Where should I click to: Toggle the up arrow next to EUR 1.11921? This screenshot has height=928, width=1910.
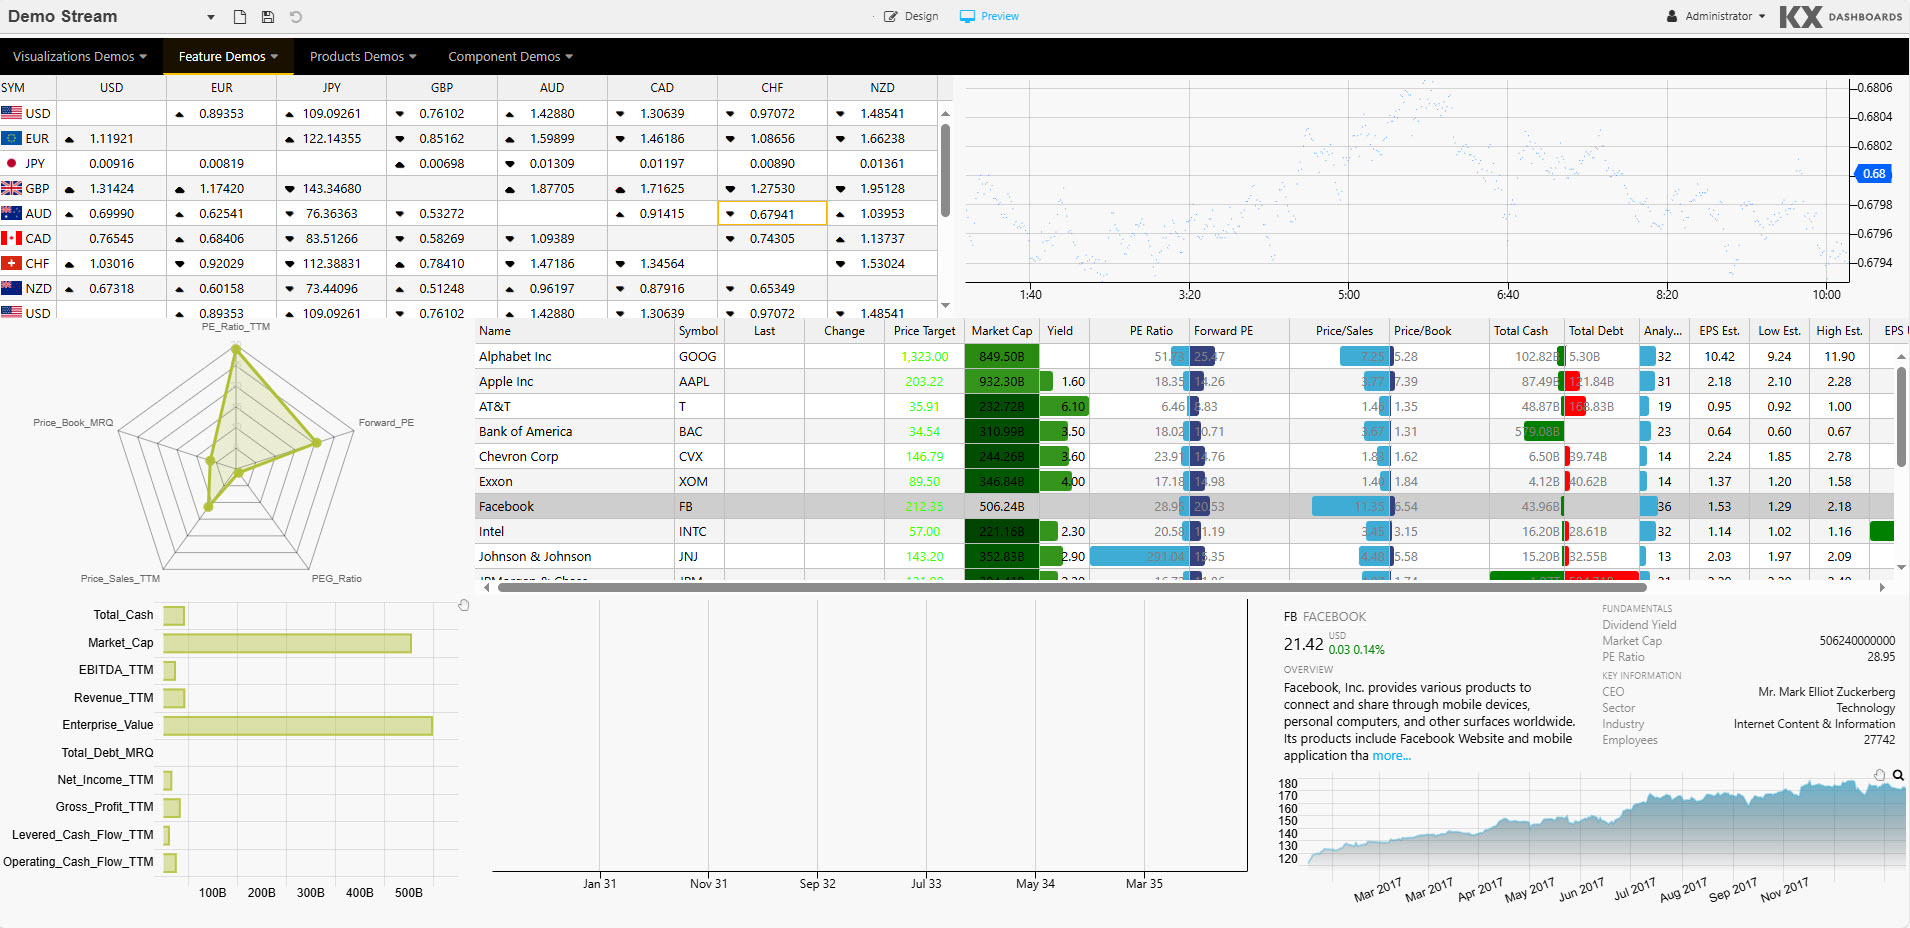70,138
